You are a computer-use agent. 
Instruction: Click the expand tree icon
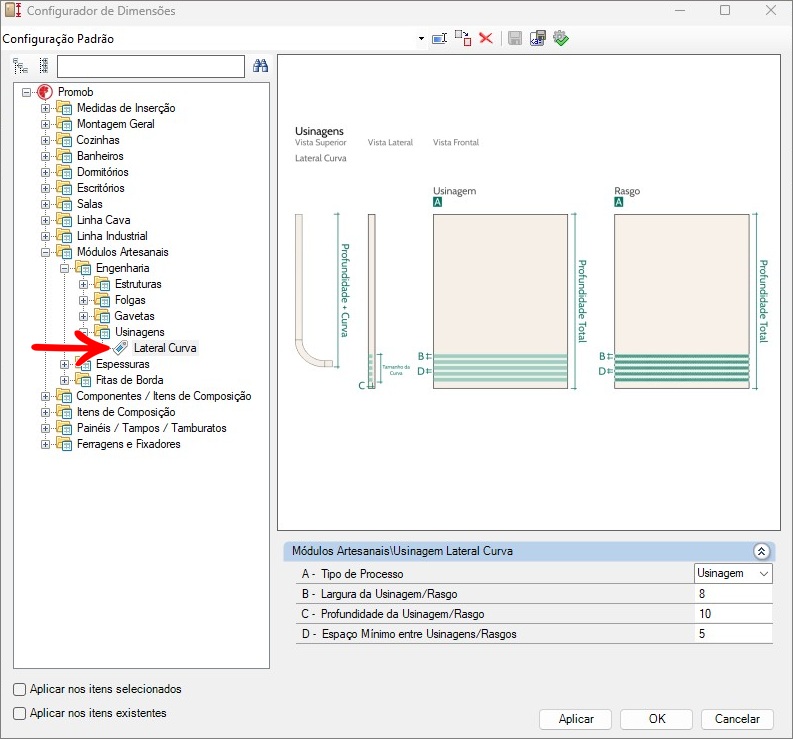pos(20,66)
